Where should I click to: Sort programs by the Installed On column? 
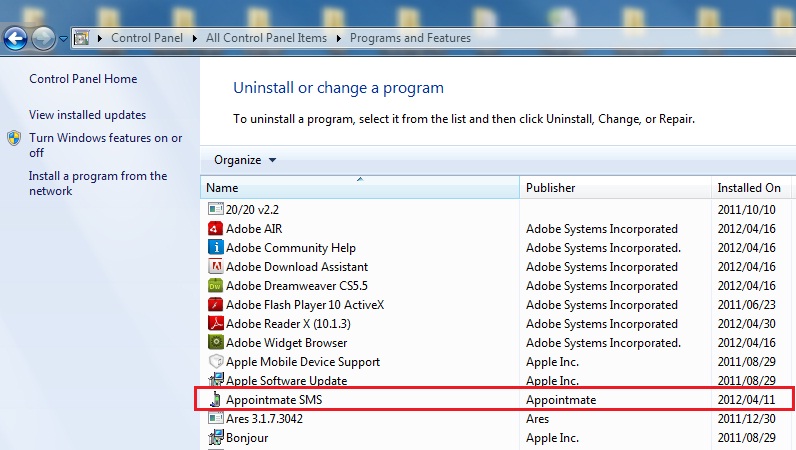[751, 187]
